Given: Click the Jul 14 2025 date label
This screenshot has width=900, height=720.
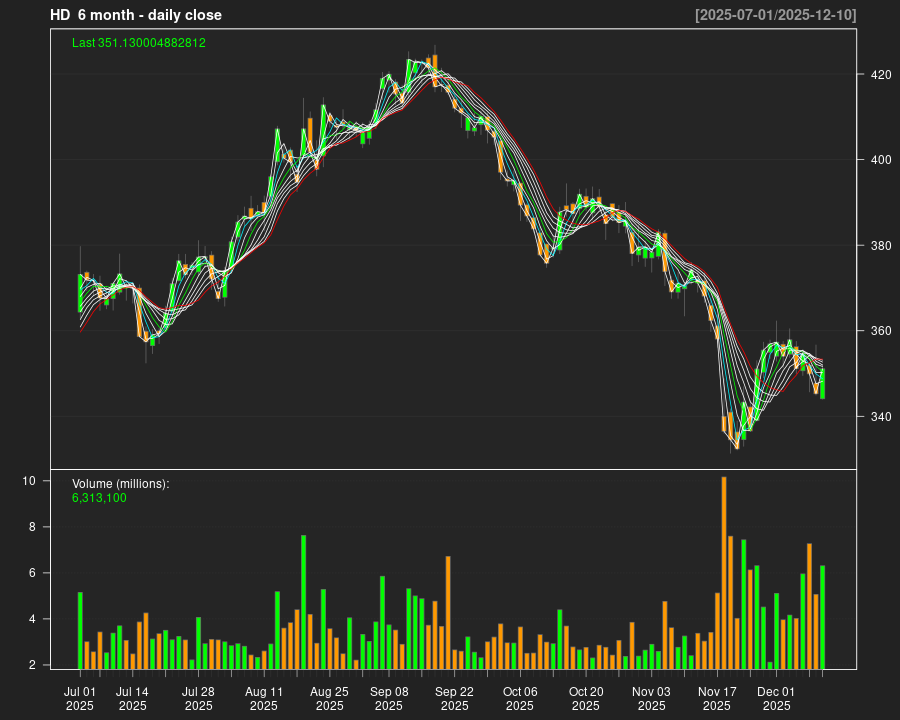Looking at the screenshot, I should pos(132,698).
